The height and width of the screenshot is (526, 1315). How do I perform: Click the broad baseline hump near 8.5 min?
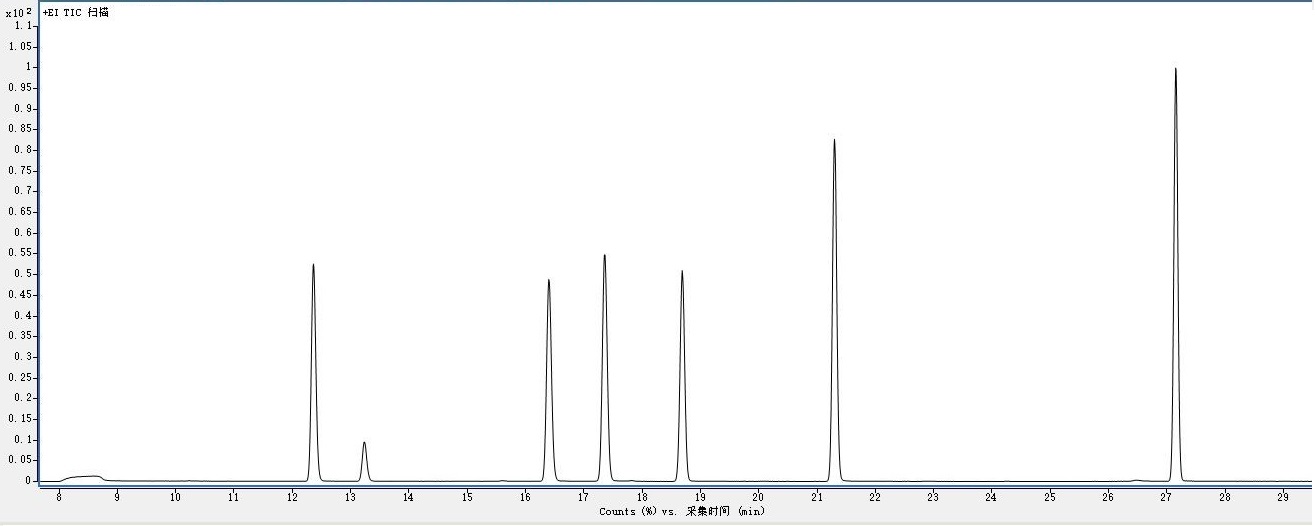85,477
